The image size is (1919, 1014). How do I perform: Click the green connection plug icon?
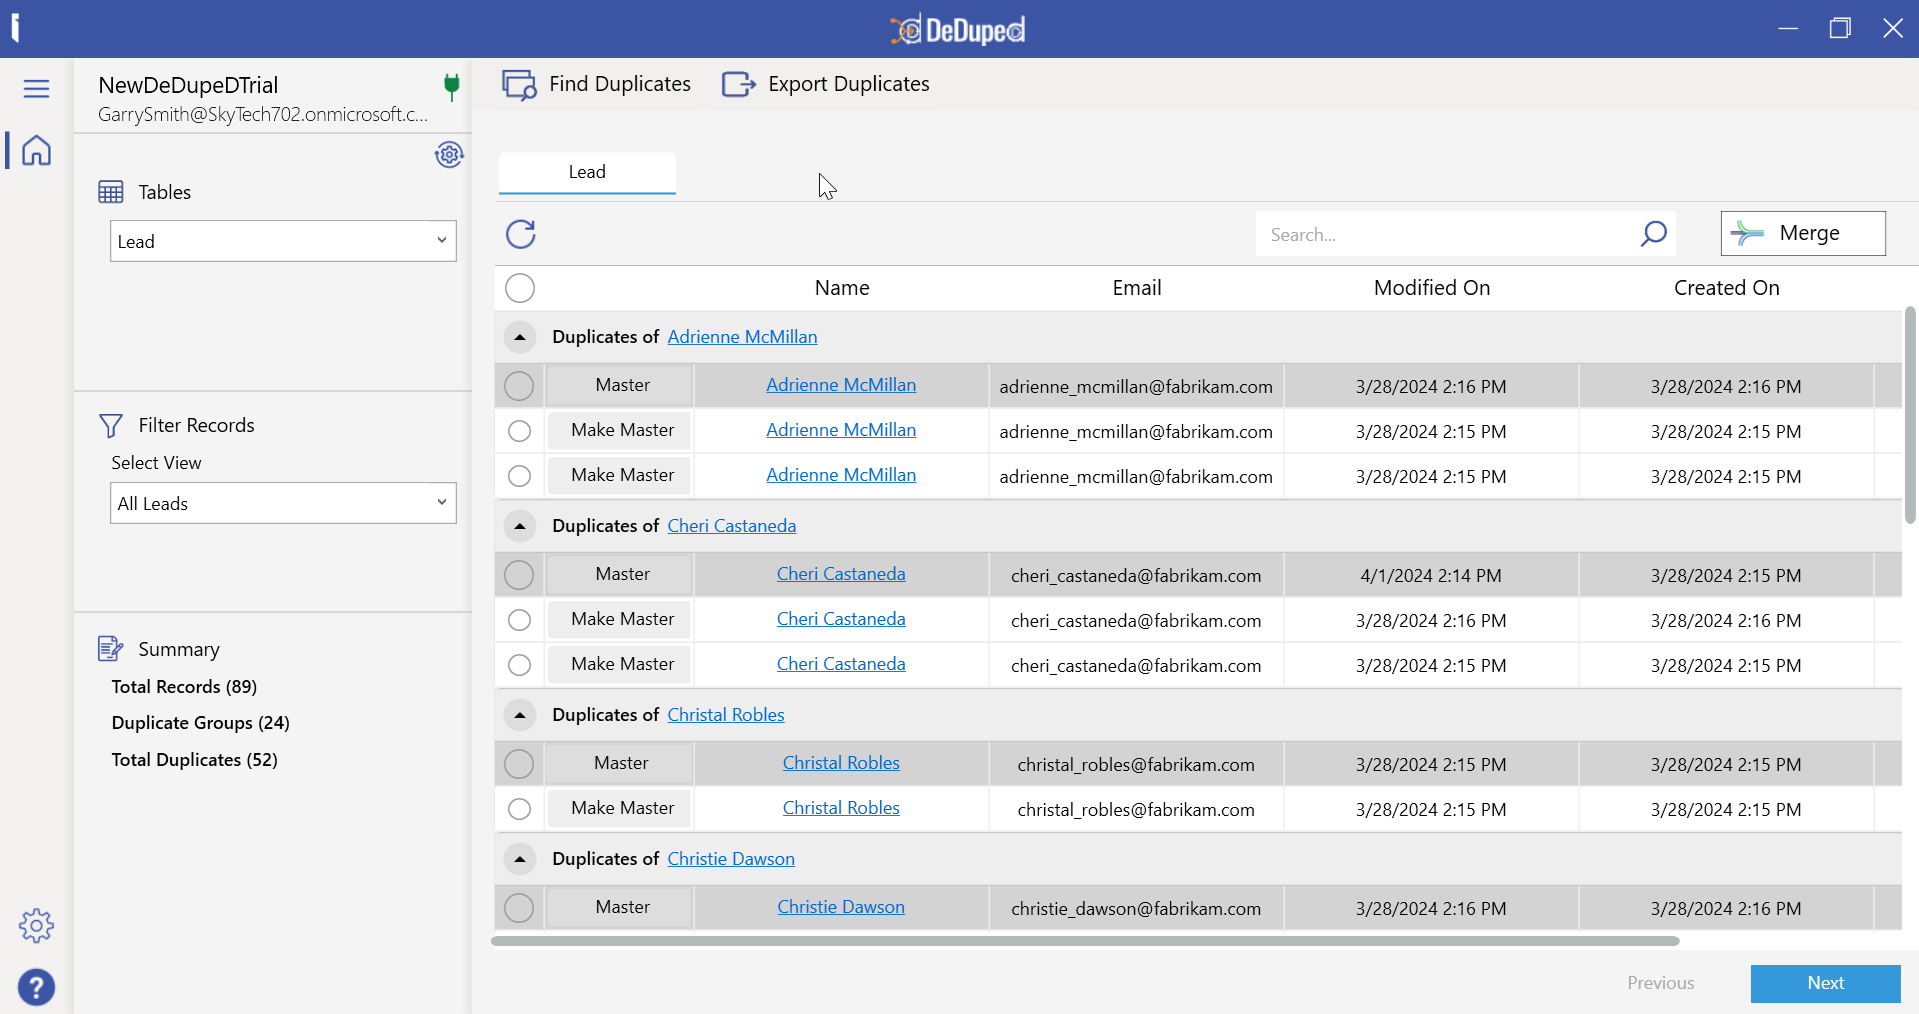452,87
